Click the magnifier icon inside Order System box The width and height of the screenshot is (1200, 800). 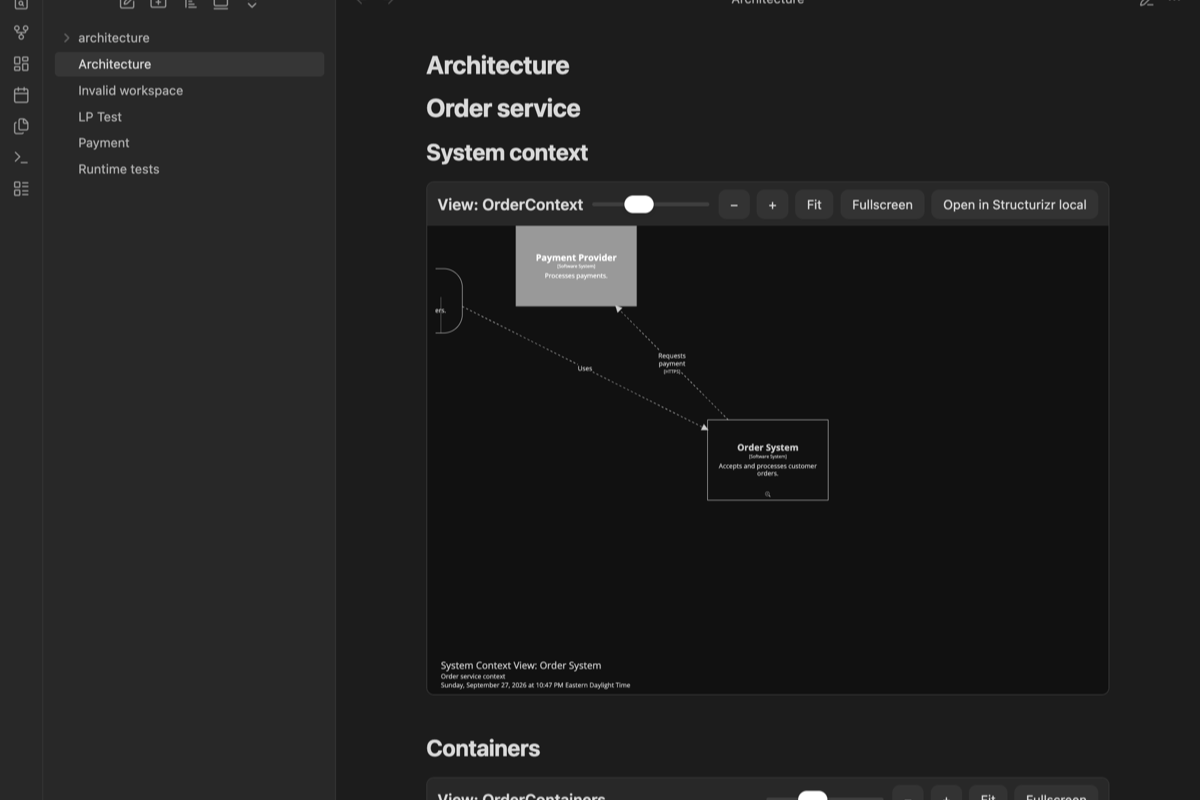[x=768, y=494]
